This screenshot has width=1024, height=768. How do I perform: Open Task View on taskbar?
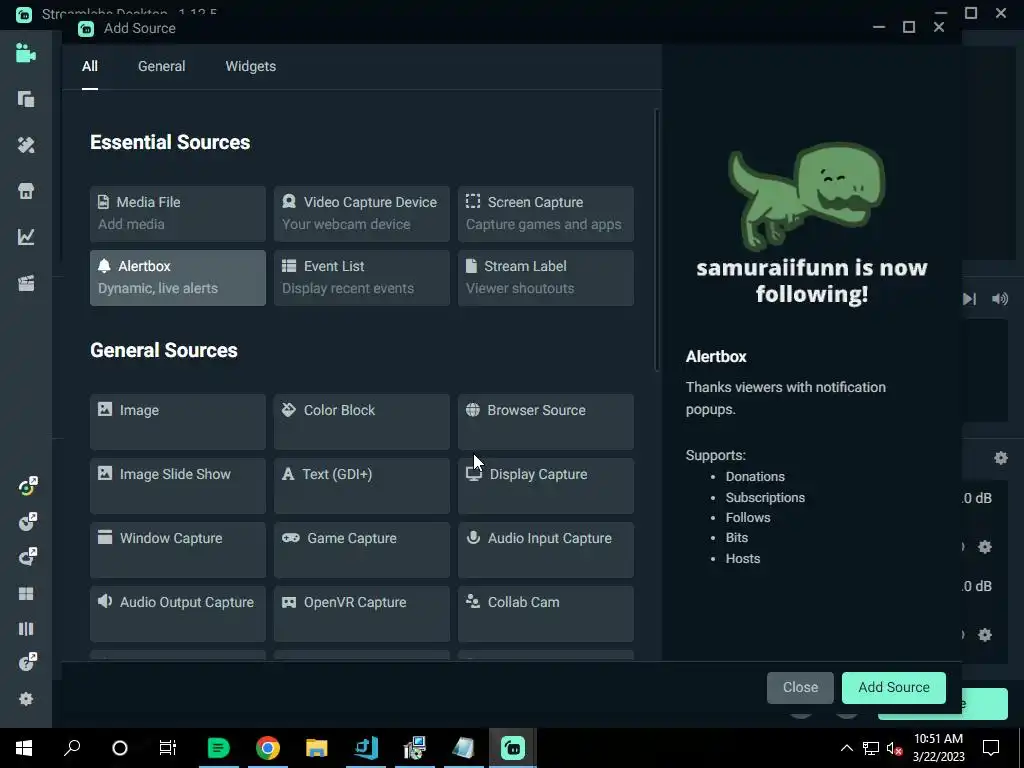[168, 748]
